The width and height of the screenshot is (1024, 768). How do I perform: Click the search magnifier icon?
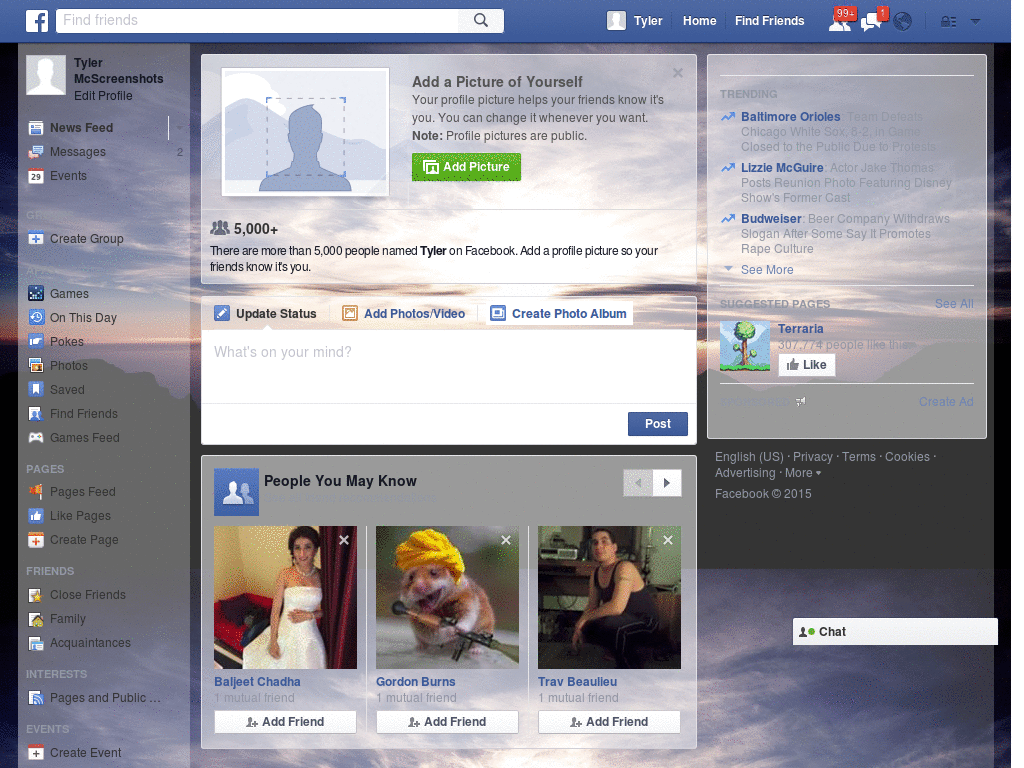[480, 20]
